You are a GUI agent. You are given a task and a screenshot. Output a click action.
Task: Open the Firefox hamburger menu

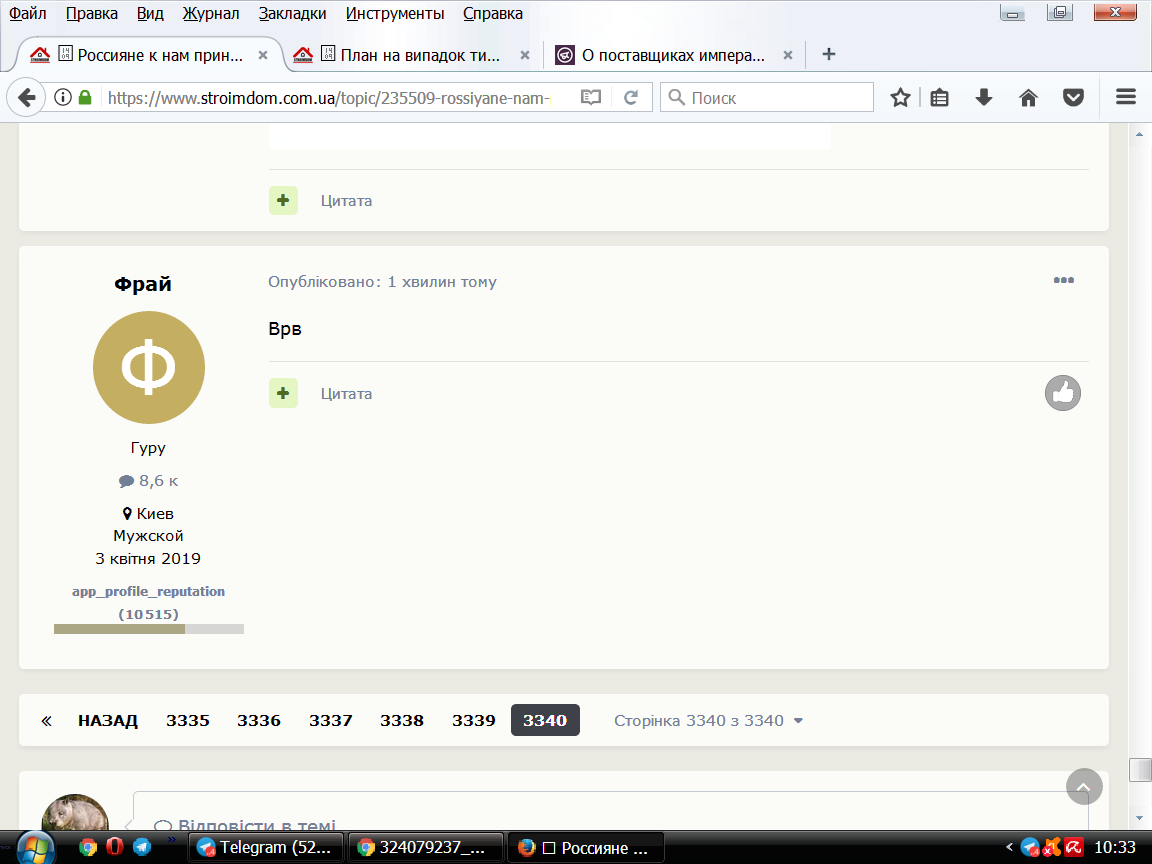pos(1126,97)
